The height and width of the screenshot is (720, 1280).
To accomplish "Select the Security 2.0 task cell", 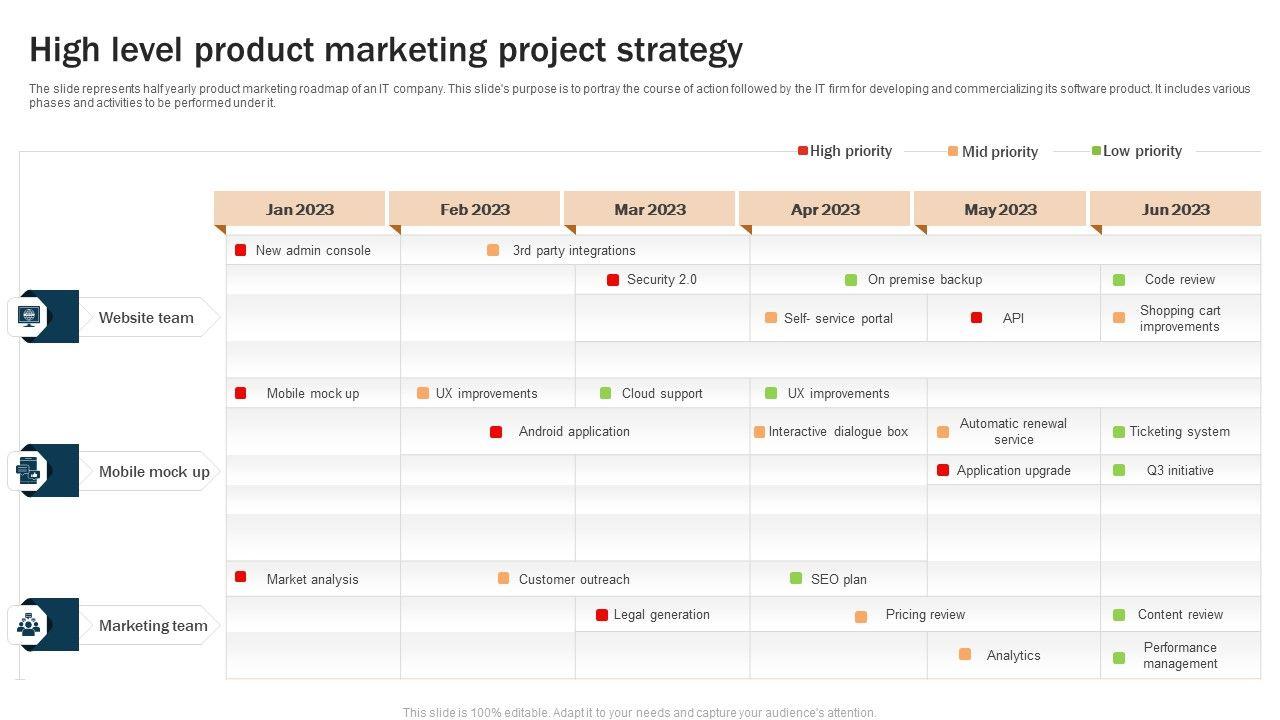I will click(x=661, y=280).
